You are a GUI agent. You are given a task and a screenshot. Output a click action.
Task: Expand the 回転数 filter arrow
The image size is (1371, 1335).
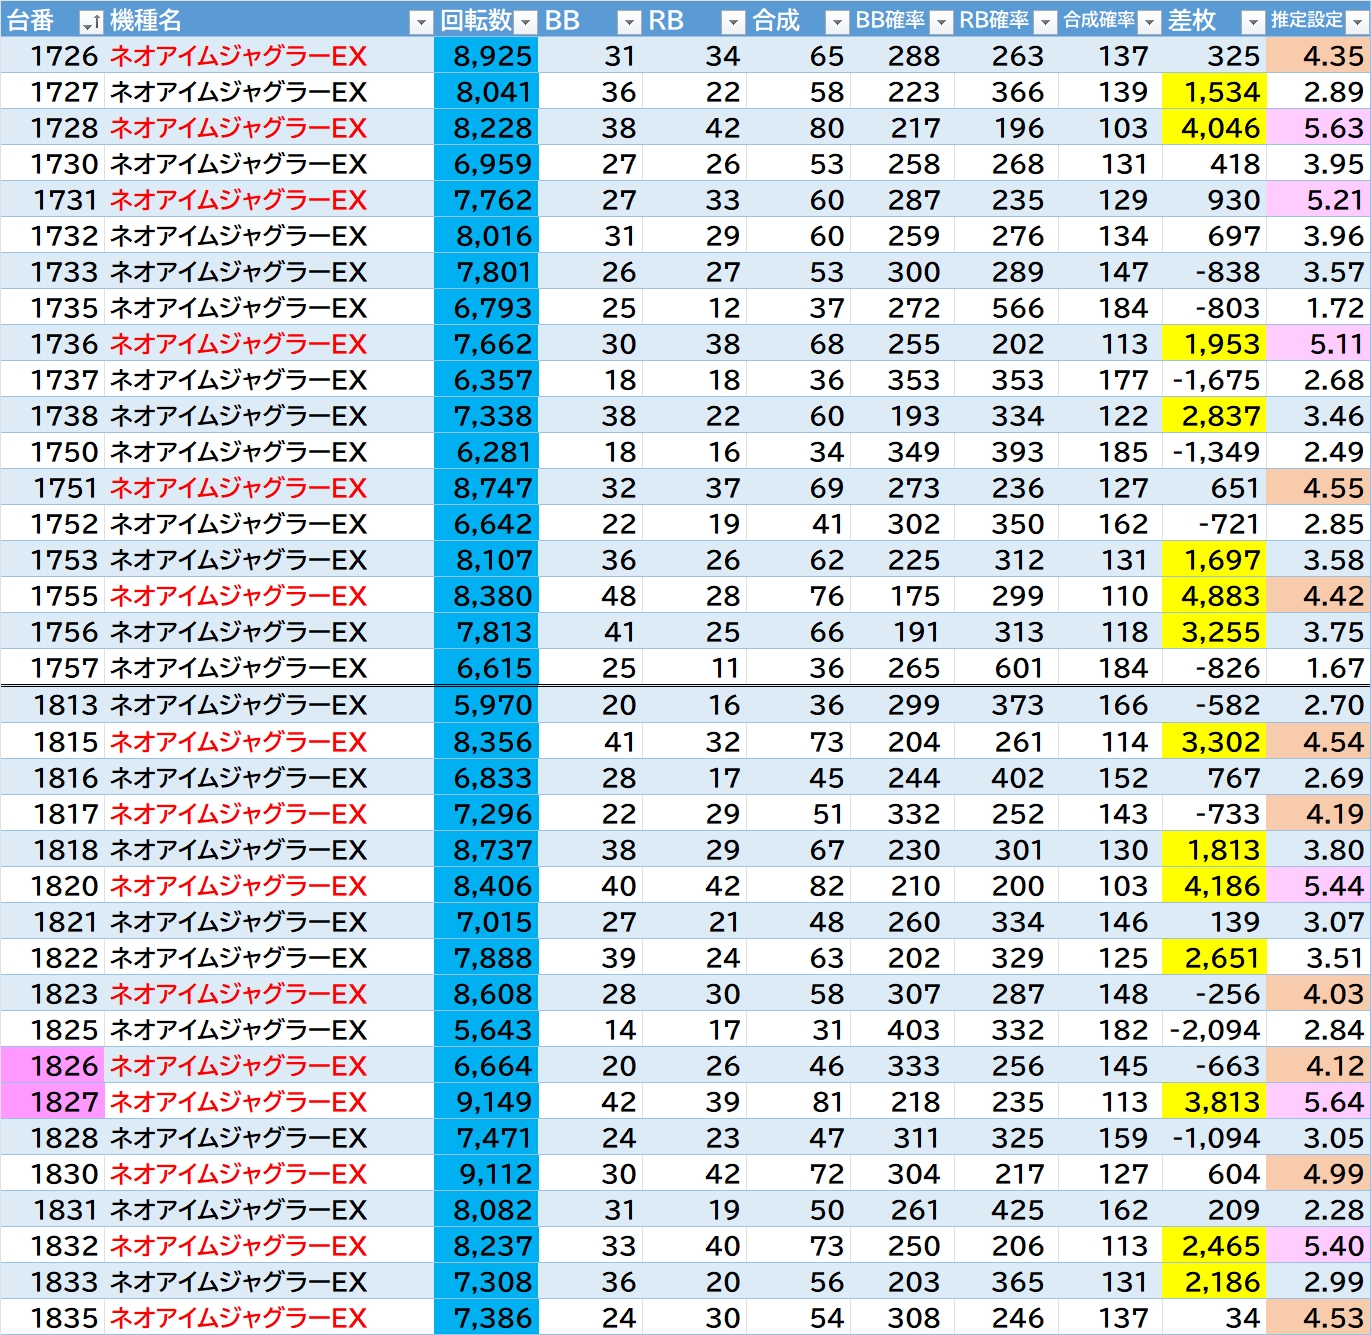(525, 22)
